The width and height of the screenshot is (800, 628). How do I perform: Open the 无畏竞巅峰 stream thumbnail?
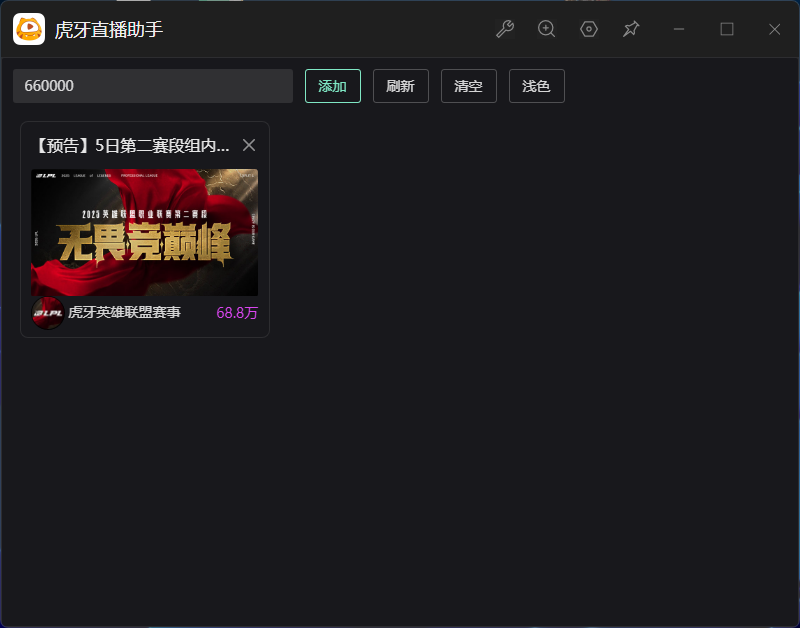point(144,232)
